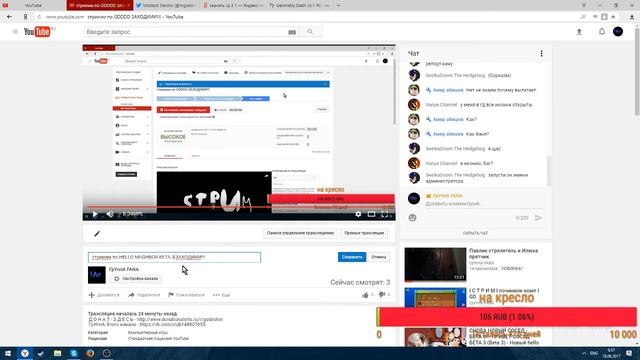
Task: Click the pencil edit icon below the video
Action: (97, 233)
